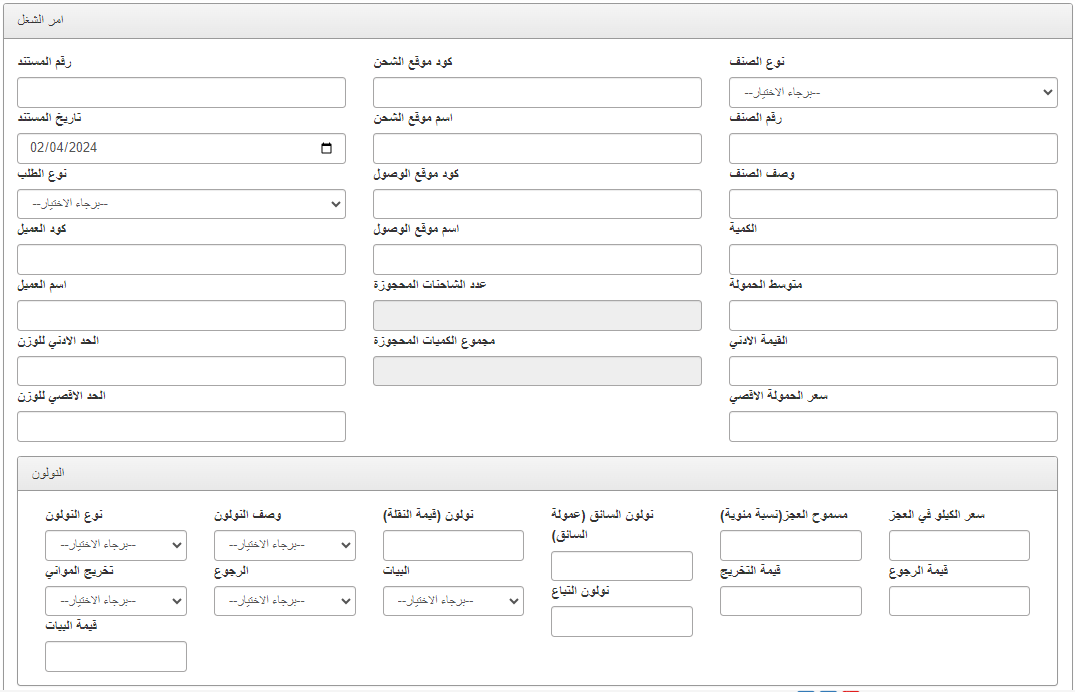Click the الكمية input field
This screenshot has width=1075, height=692.
coord(892,260)
